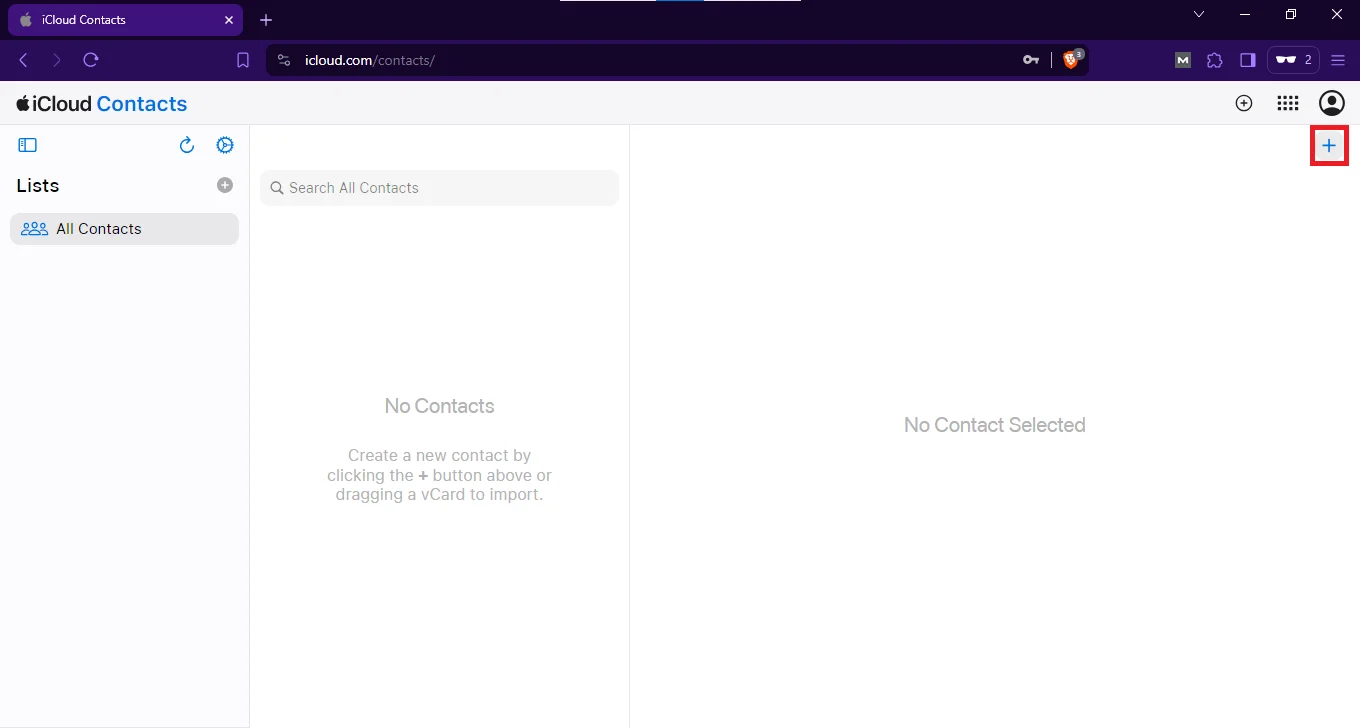Toggle the sidebar panel icon
Image resolution: width=1360 pixels, height=728 pixels.
pyautogui.click(x=28, y=145)
